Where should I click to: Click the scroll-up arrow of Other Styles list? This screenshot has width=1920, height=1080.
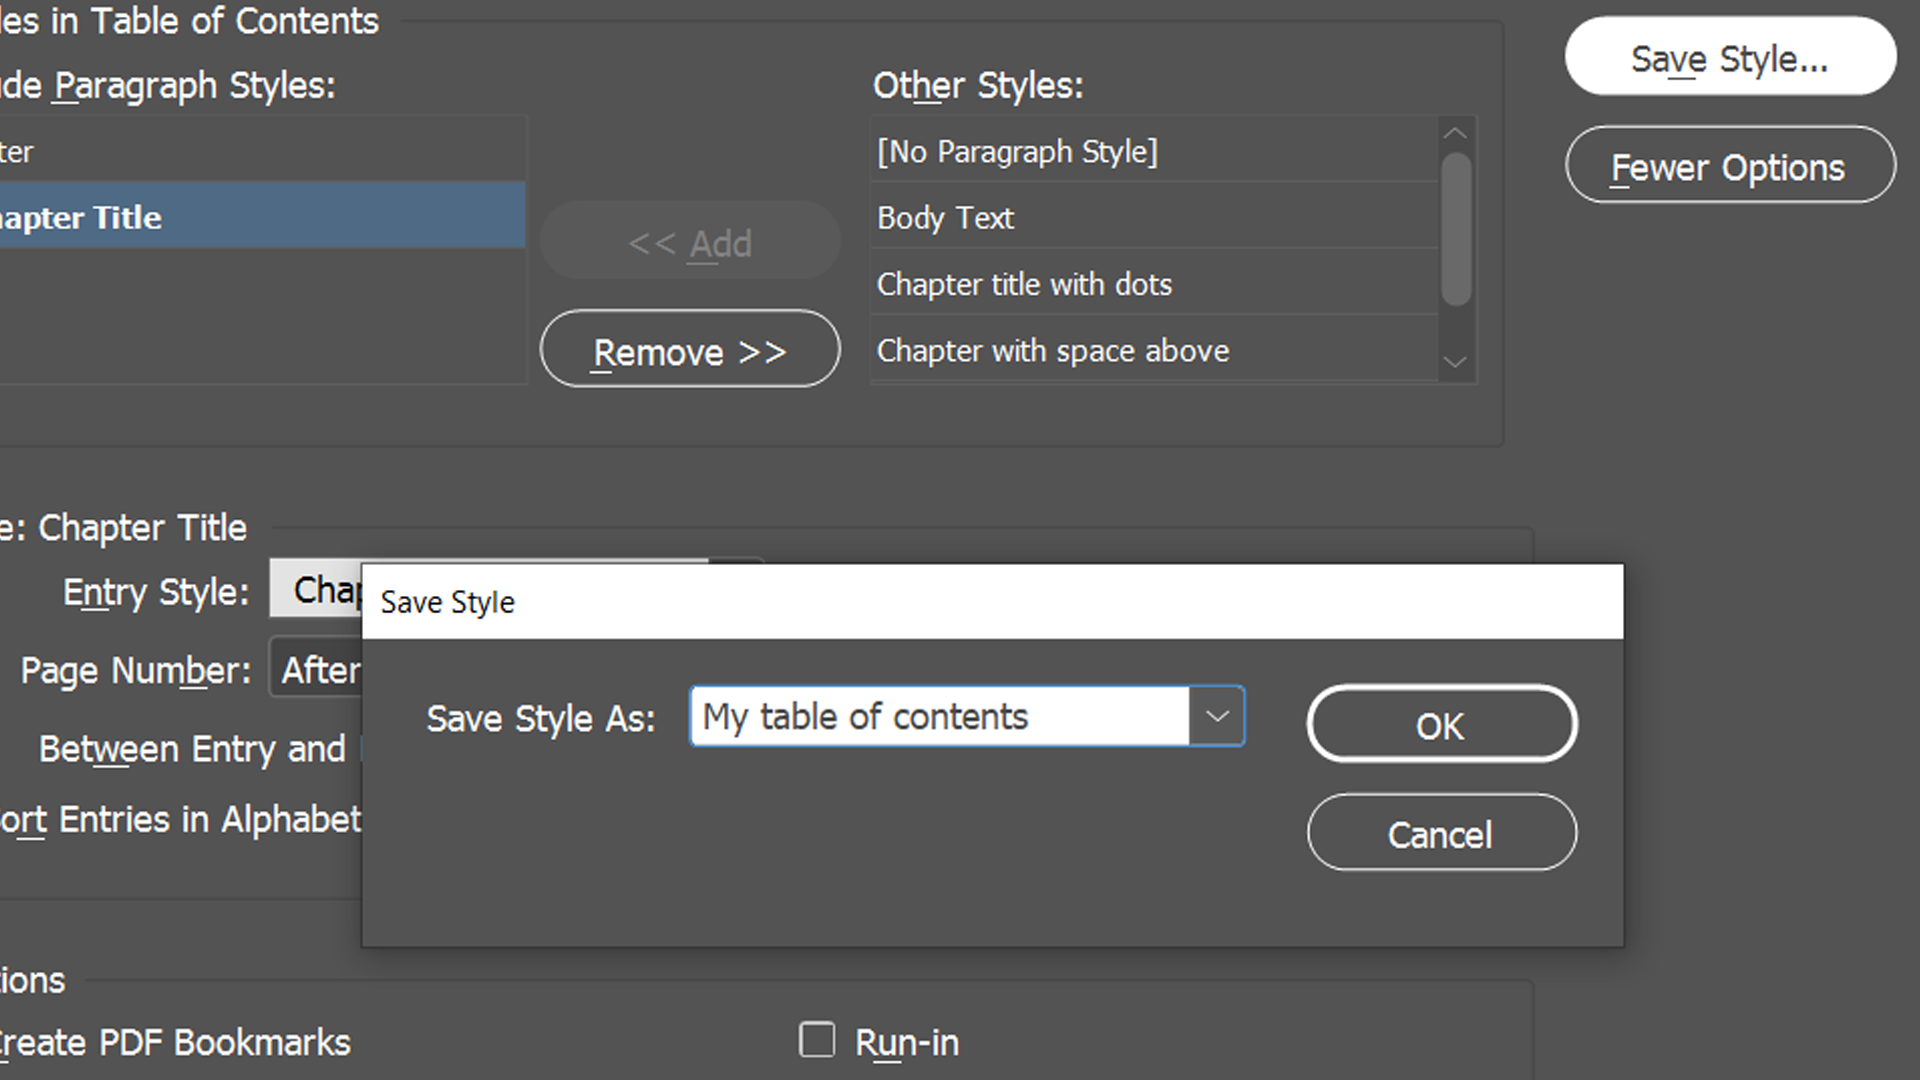[x=1455, y=133]
